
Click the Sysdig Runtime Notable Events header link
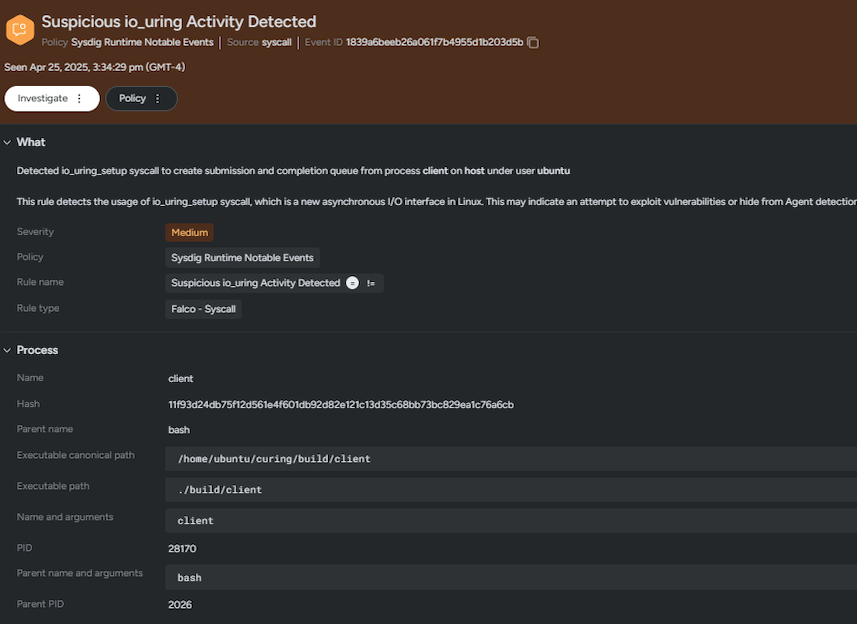142,43
